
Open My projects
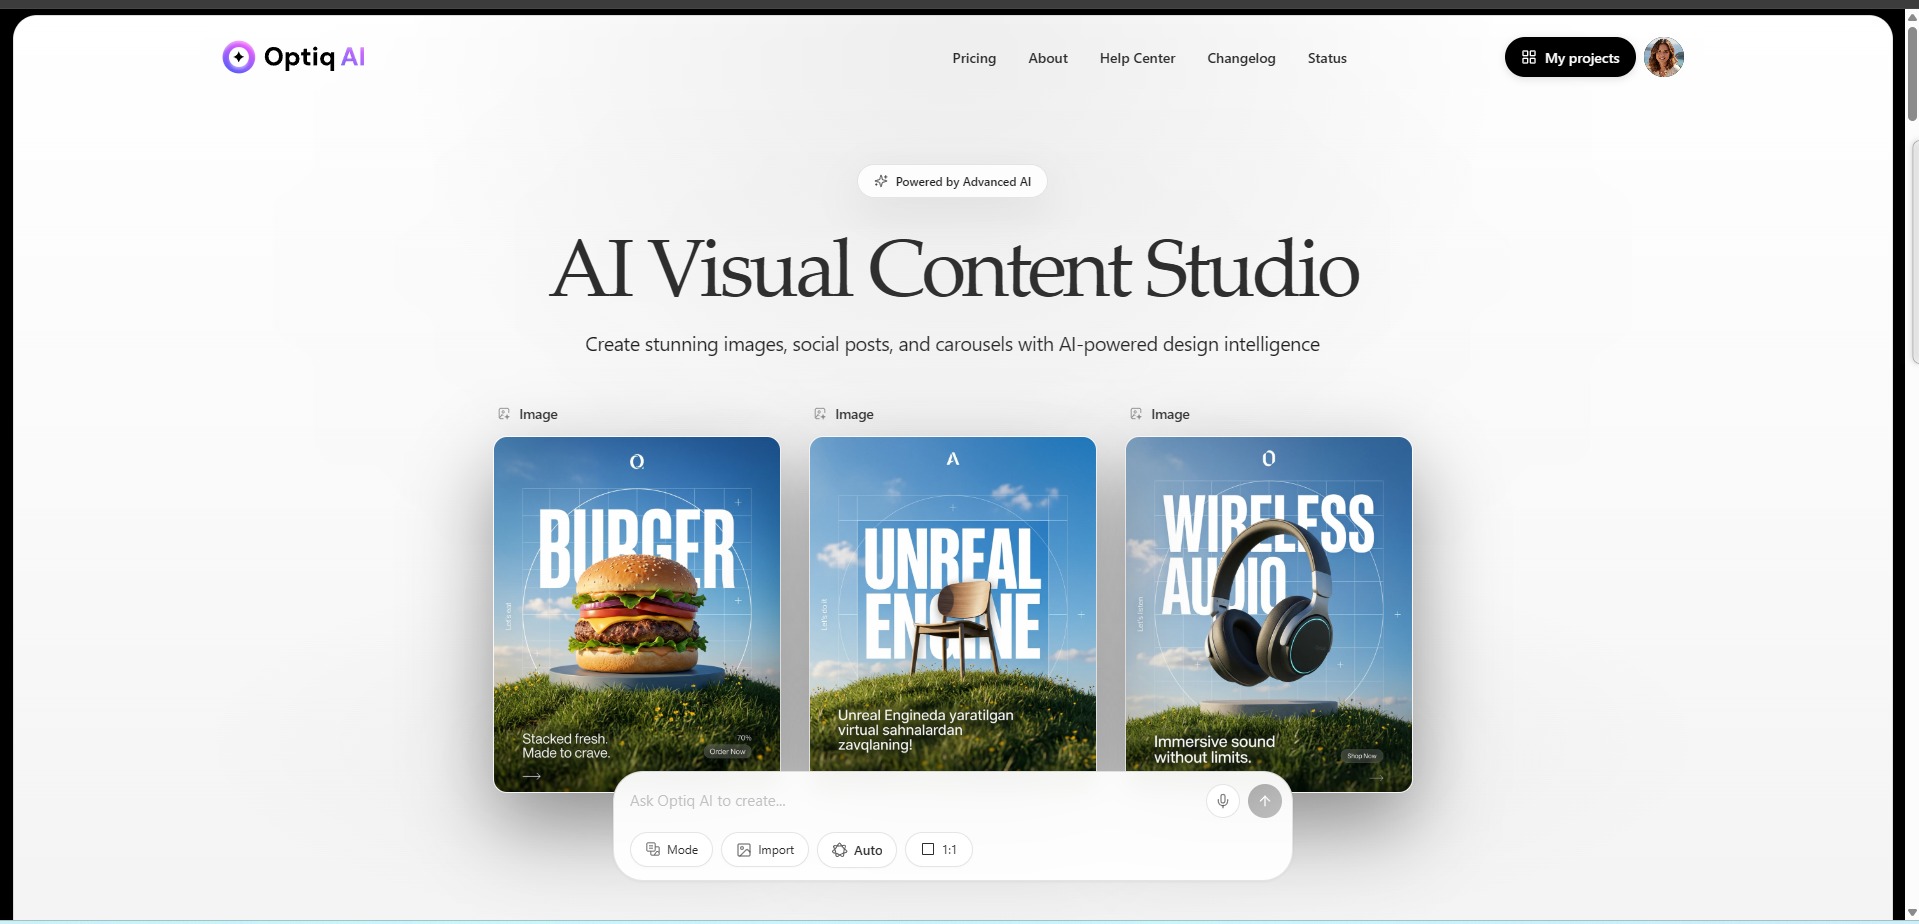1570,57
